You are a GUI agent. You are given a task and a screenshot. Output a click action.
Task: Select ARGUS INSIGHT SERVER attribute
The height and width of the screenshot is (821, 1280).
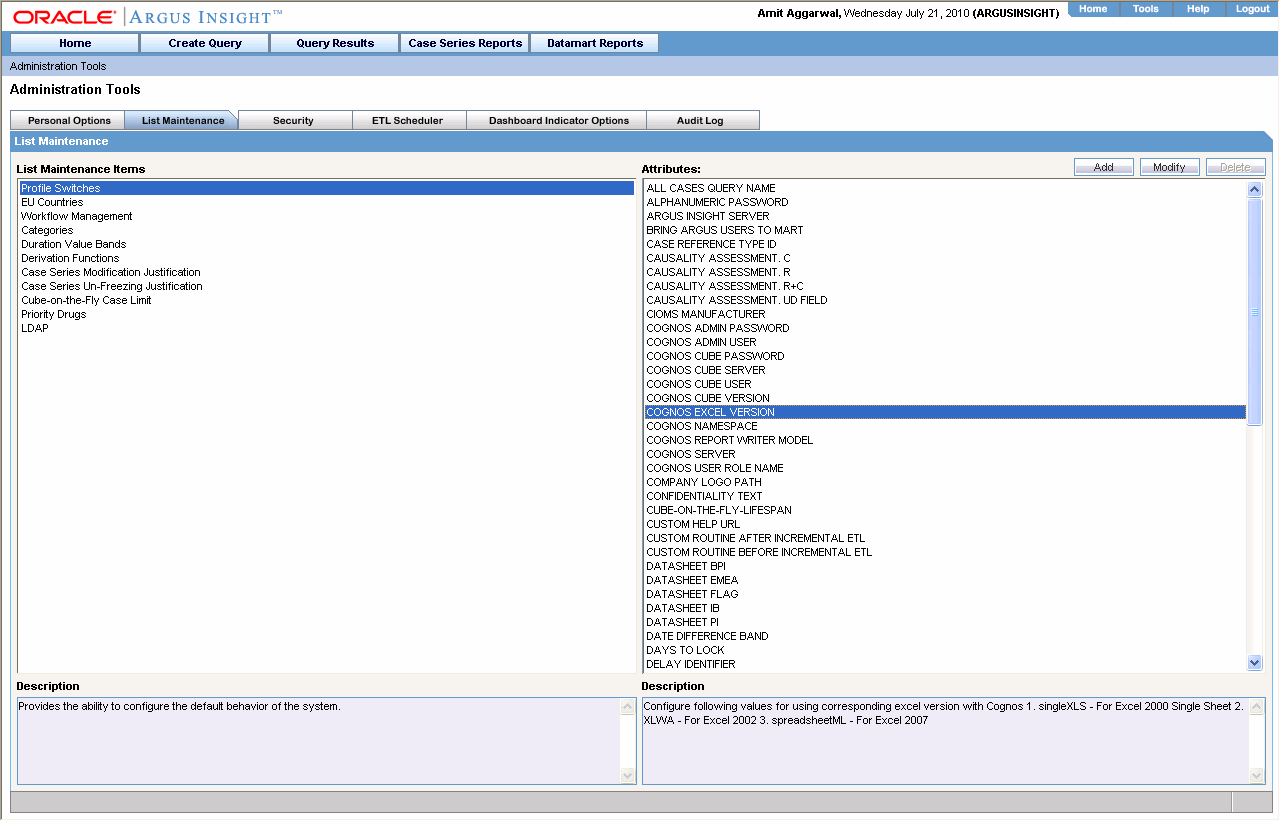pyautogui.click(x=945, y=216)
